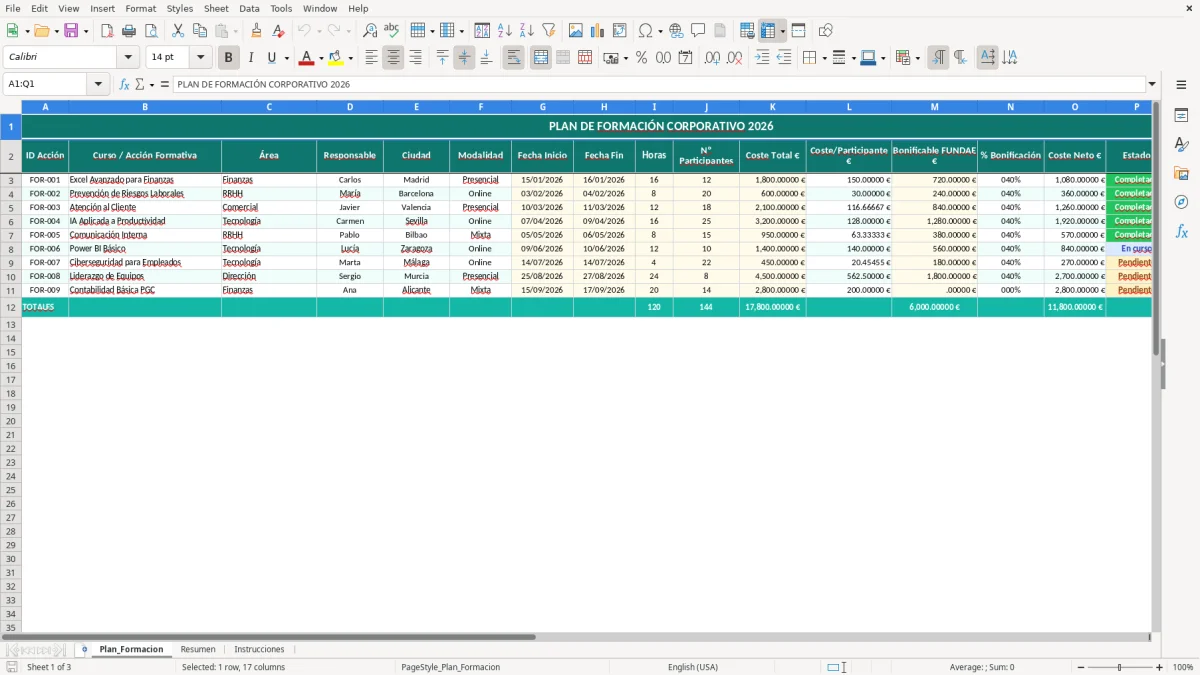The width and height of the screenshot is (1200, 675).
Task: Toggle Wrap Text button
Action: pos(514,58)
